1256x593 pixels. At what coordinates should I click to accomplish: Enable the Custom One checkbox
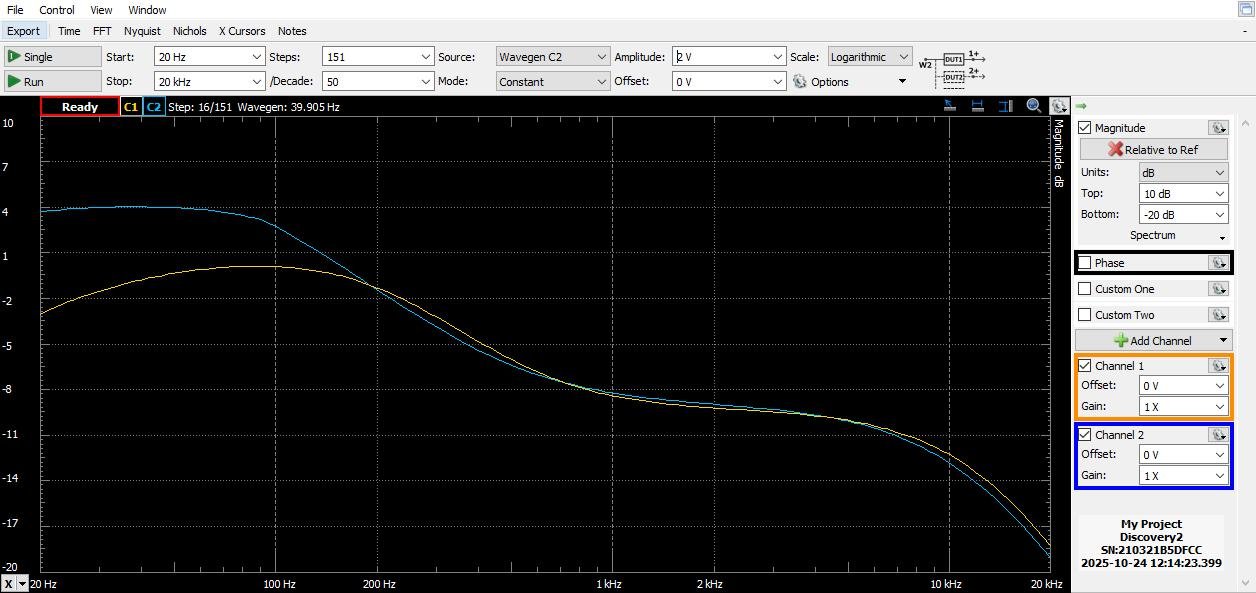pos(1085,289)
